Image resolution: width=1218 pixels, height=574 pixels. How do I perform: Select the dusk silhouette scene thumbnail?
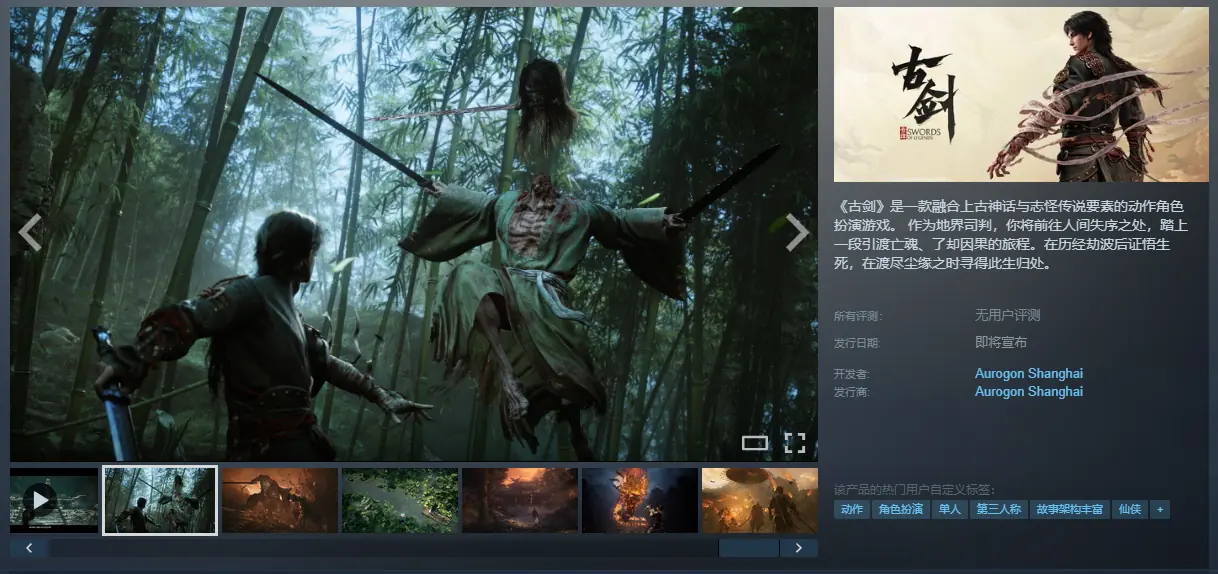click(x=520, y=500)
